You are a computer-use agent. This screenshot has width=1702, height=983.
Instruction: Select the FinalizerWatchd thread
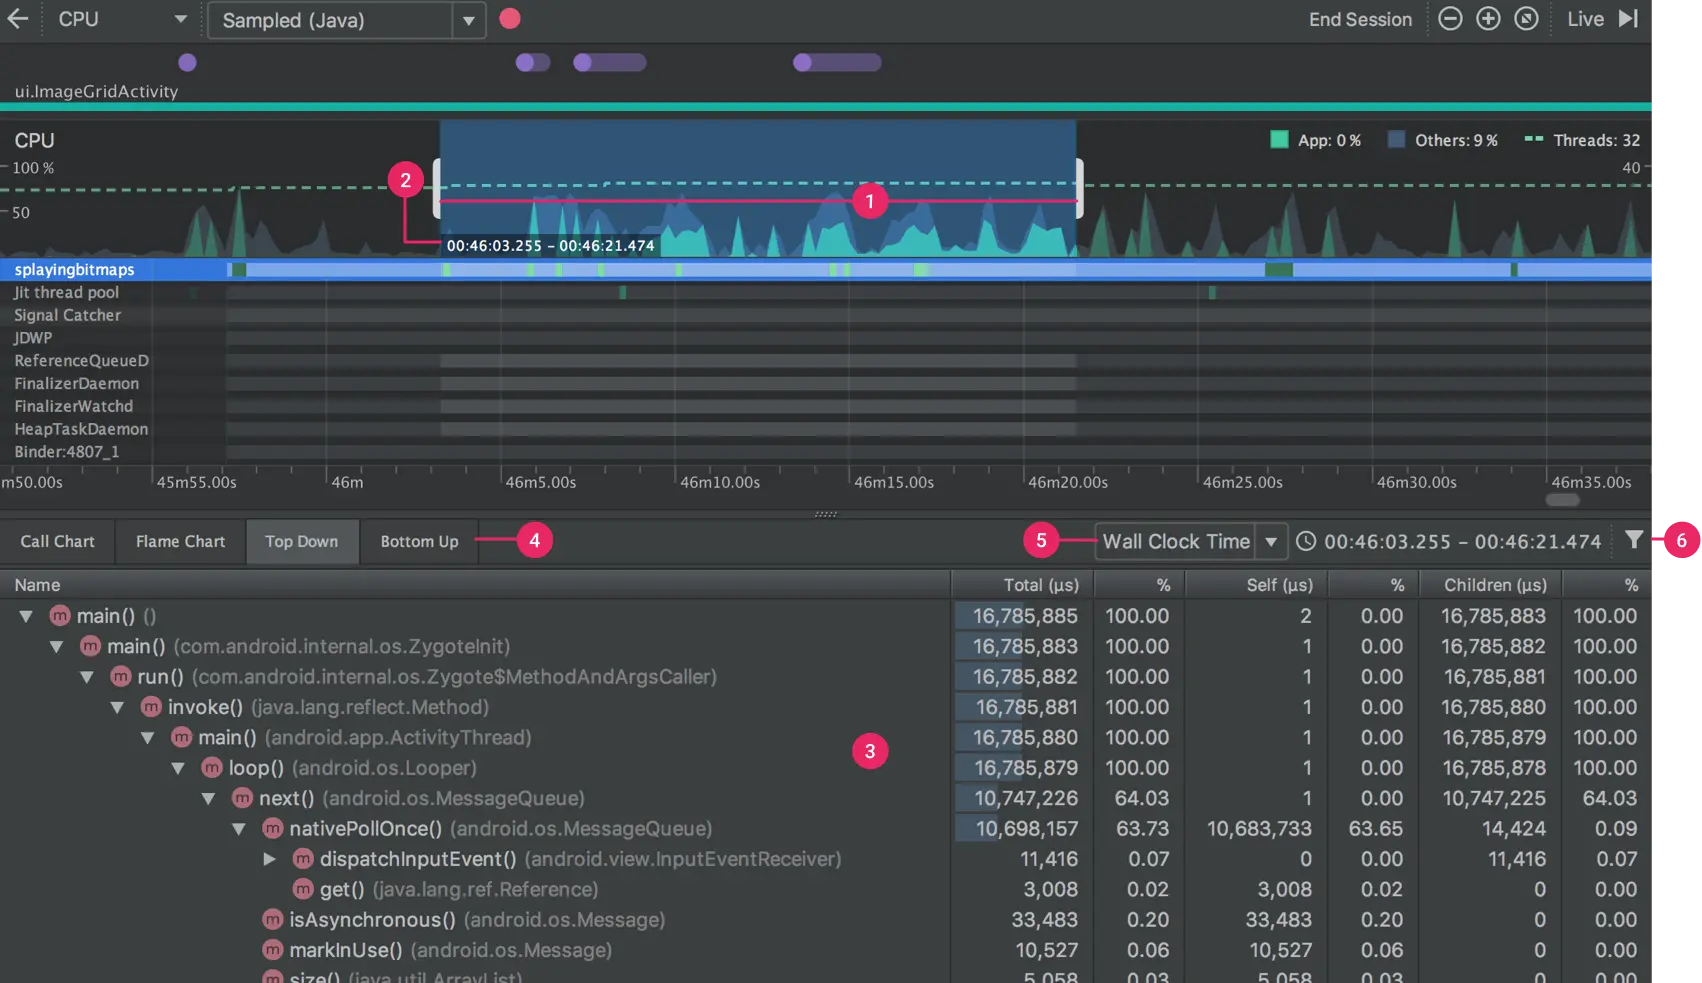coord(825,406)
